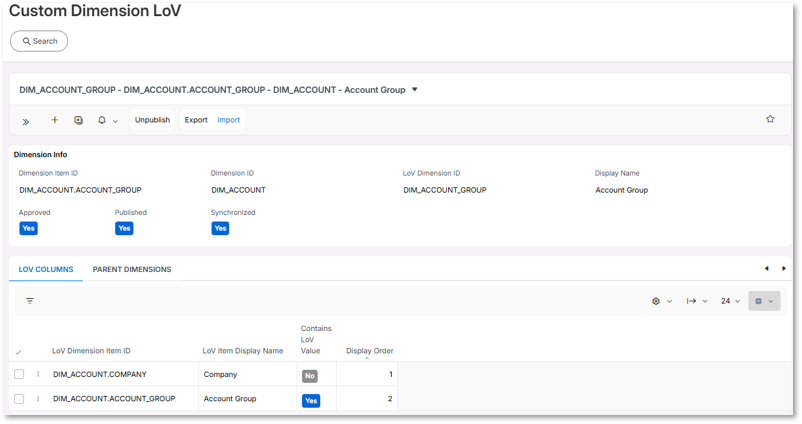Click the Synchronized Yes badge
The height and width of the screenshot is (424, 802).
[220, 228]
